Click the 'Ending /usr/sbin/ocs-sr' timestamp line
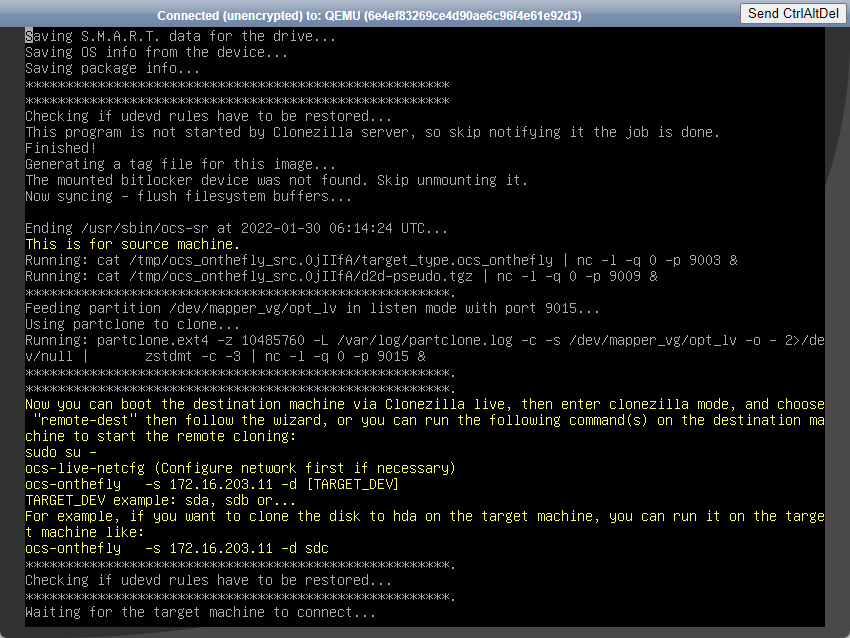Screen dimensions: 850x638 [x=236, y=228]
